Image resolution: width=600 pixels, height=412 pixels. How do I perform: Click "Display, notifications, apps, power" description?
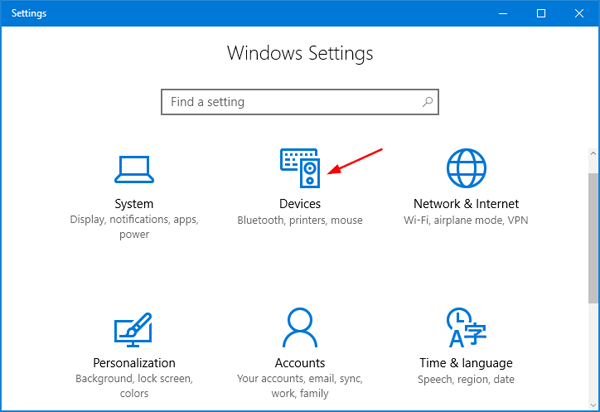(134, 227)
